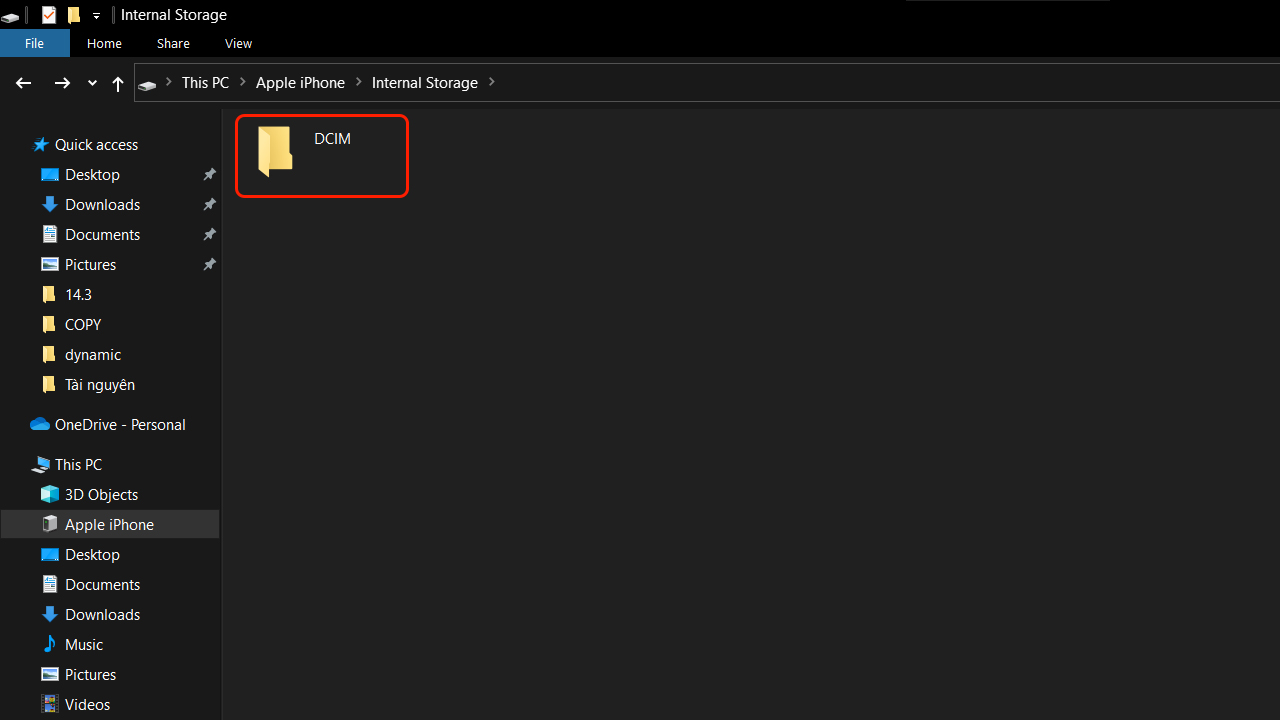Expand the breadcrumb chevron before This PC

[x=169, y=82]
